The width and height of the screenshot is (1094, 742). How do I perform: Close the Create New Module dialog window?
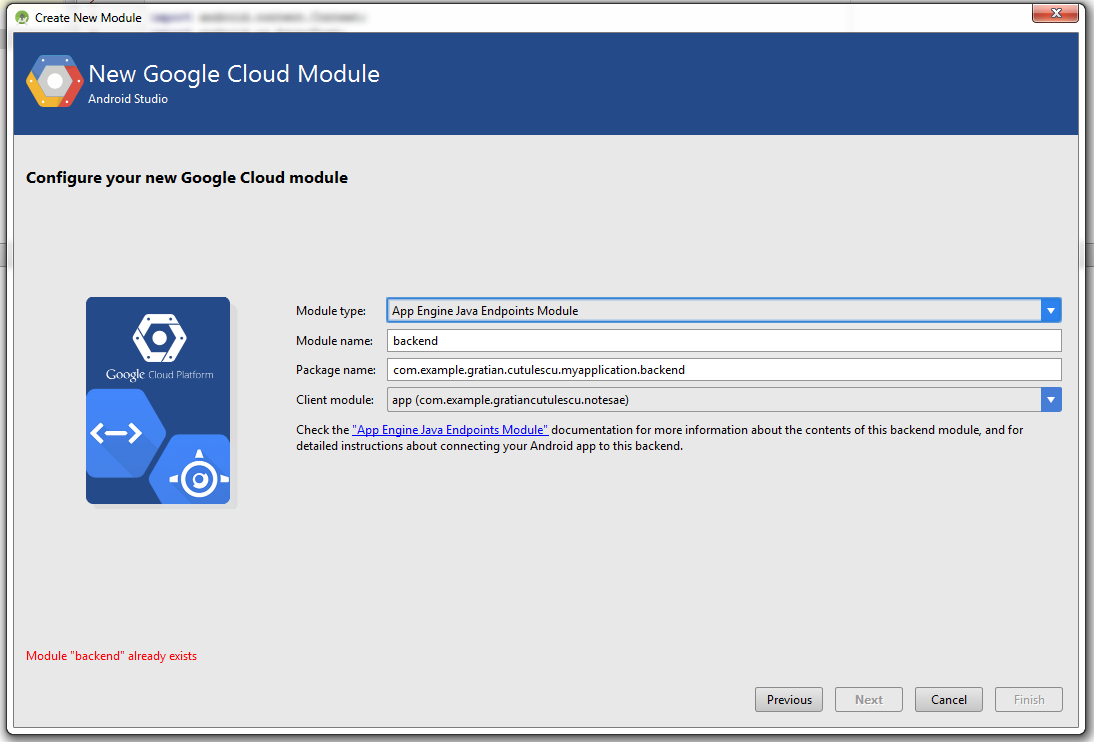pyautogui.click(x=1054, y=13)
